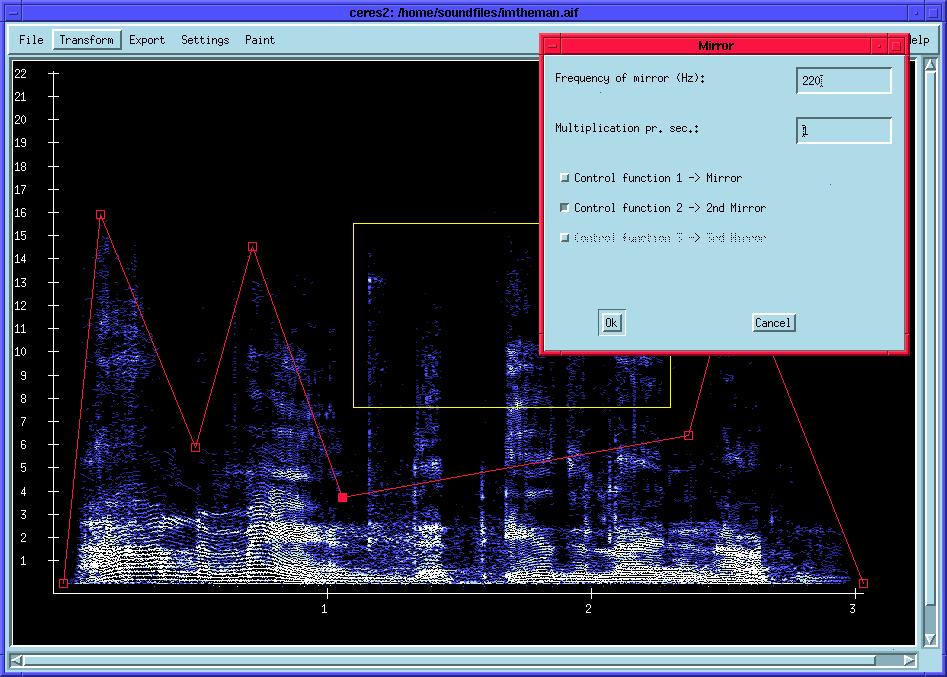Open the Mirror dialog window menu button

[551, 46]
